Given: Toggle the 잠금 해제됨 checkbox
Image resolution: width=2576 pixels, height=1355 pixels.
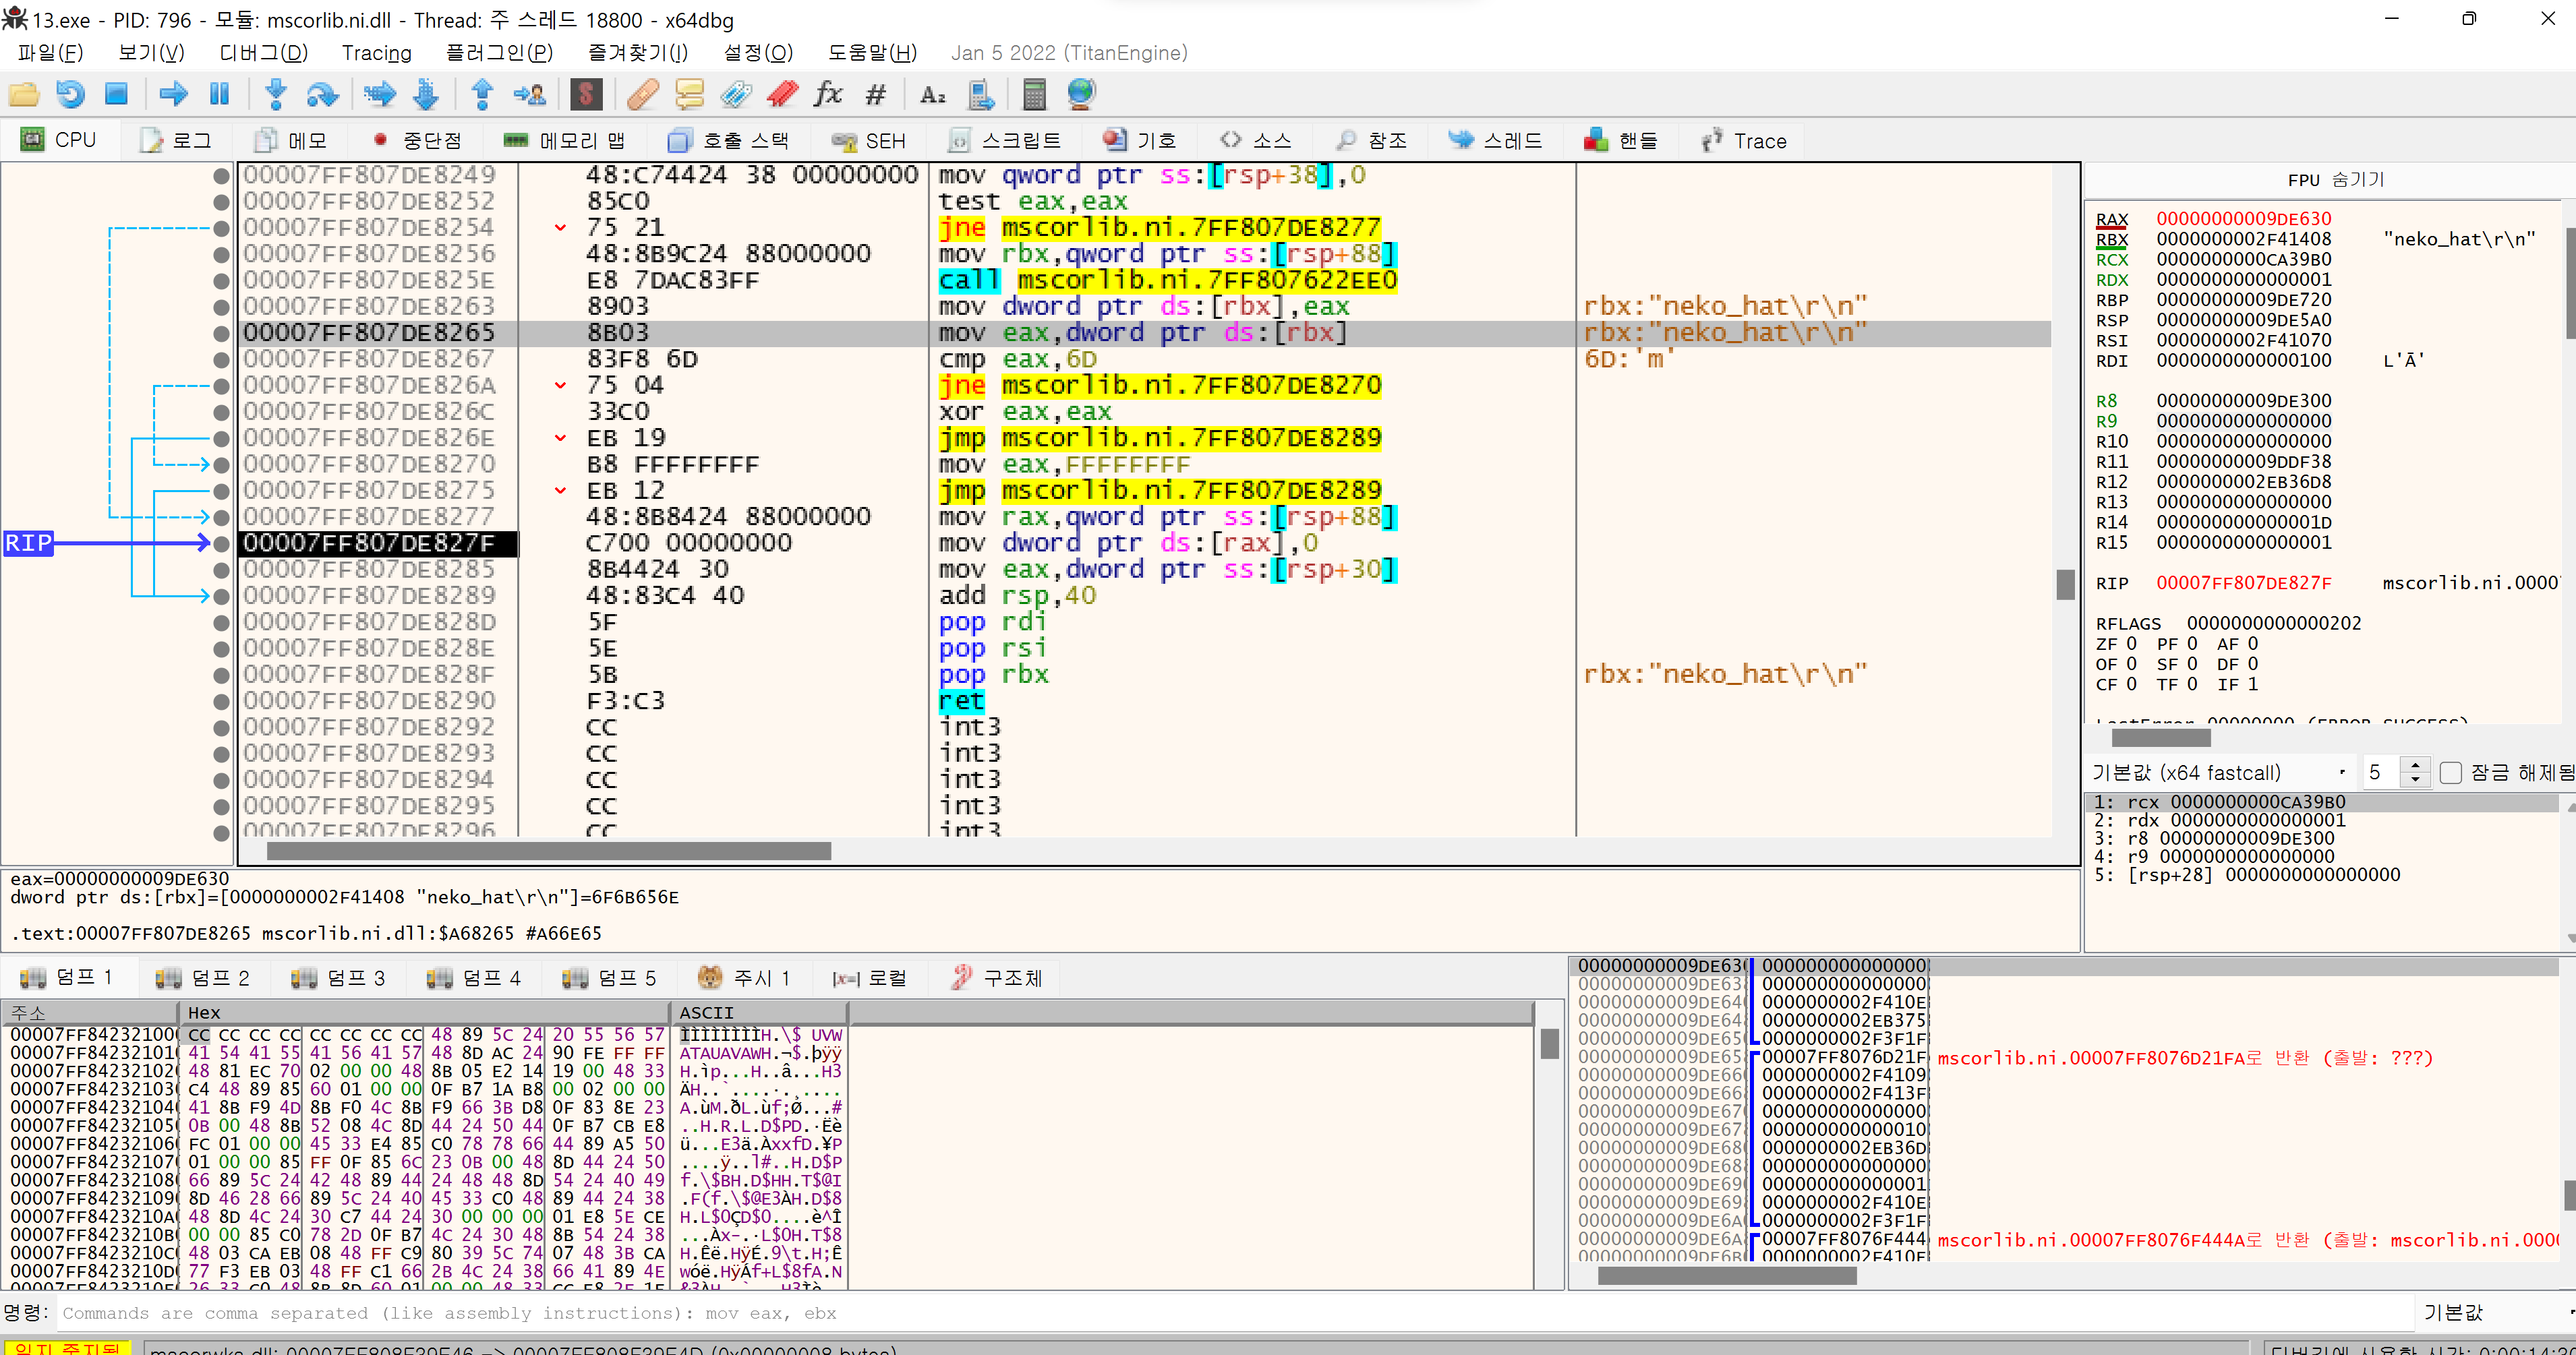Looking at the screenshot, I should coord(2450,773).
